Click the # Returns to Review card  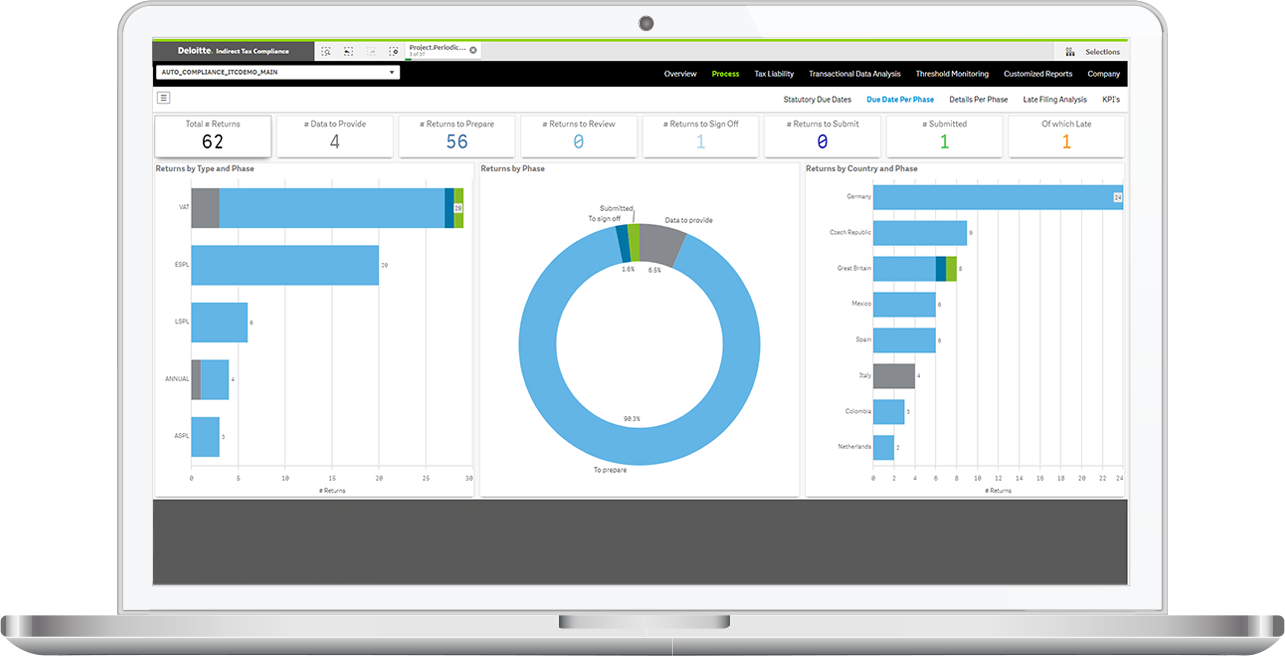click(x=579, y=136)
